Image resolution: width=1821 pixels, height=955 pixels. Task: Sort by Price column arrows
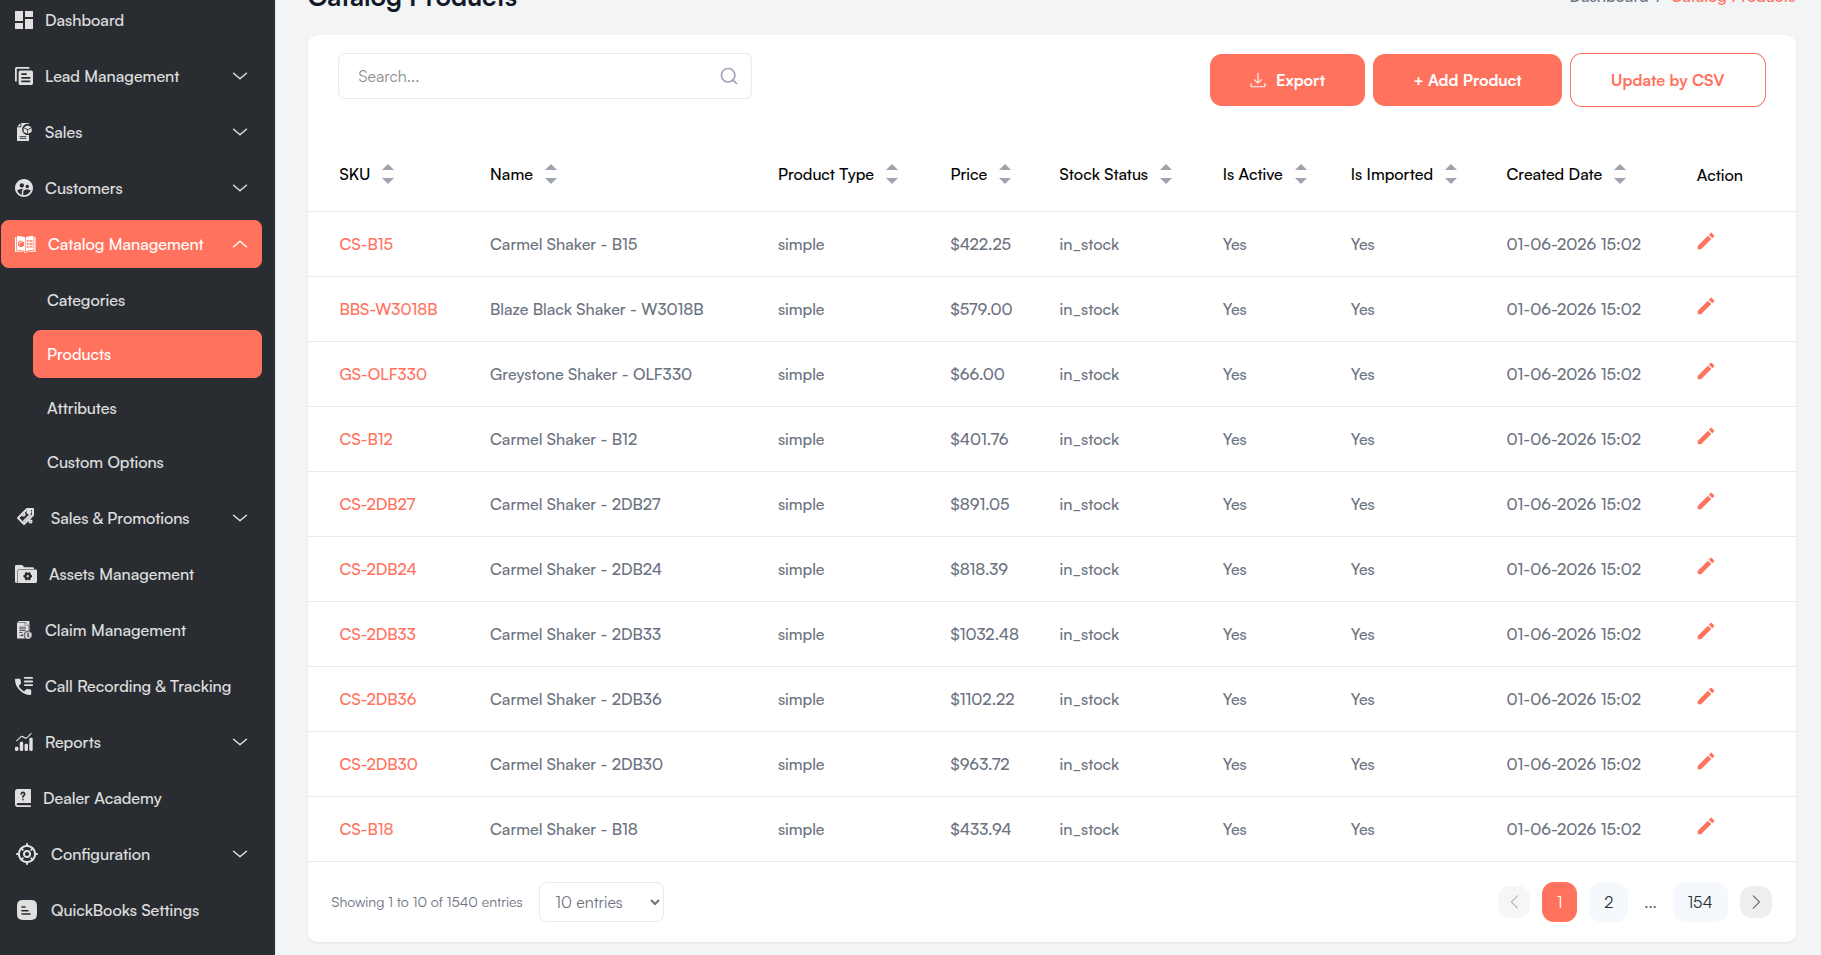(1005, 174)
